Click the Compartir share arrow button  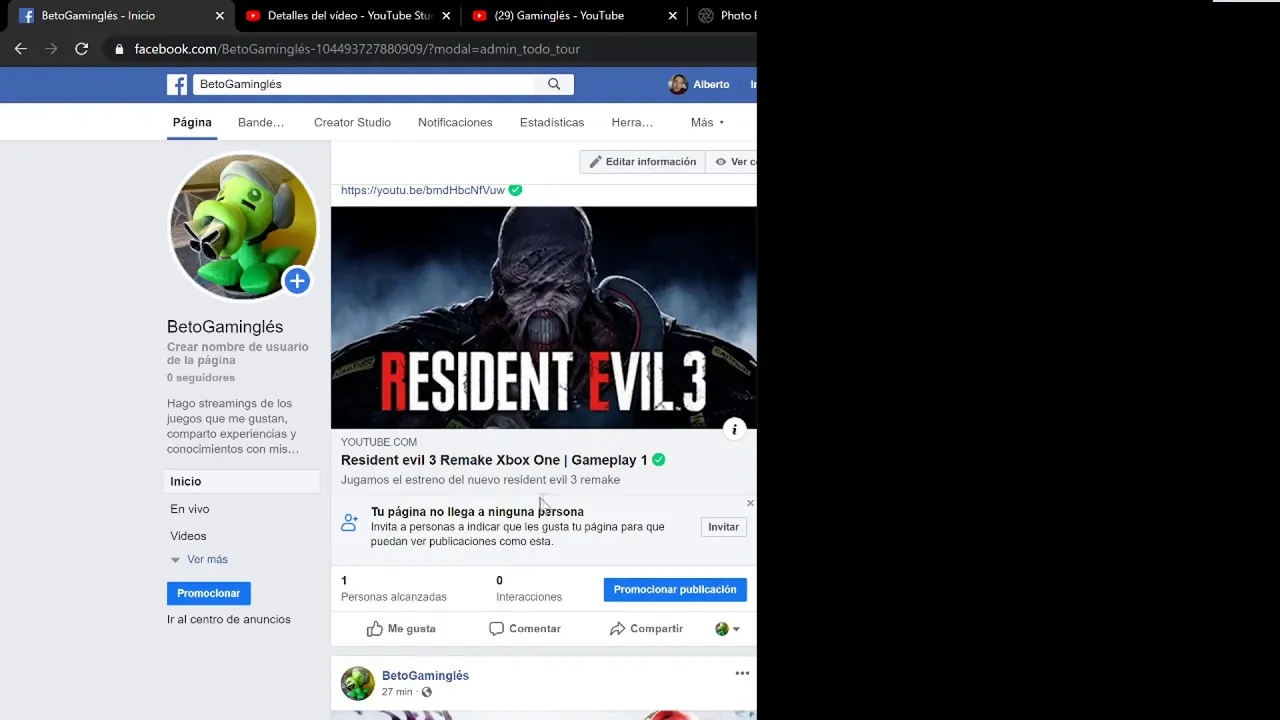coord(646,629)
